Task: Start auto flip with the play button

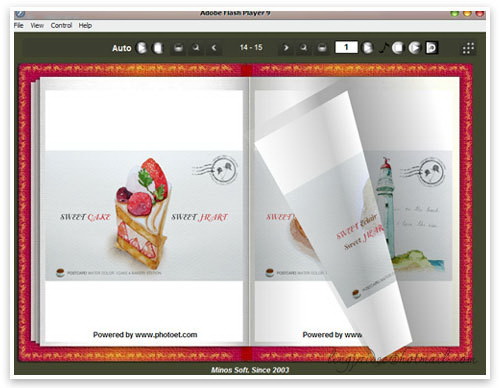Action: (142, 48)
